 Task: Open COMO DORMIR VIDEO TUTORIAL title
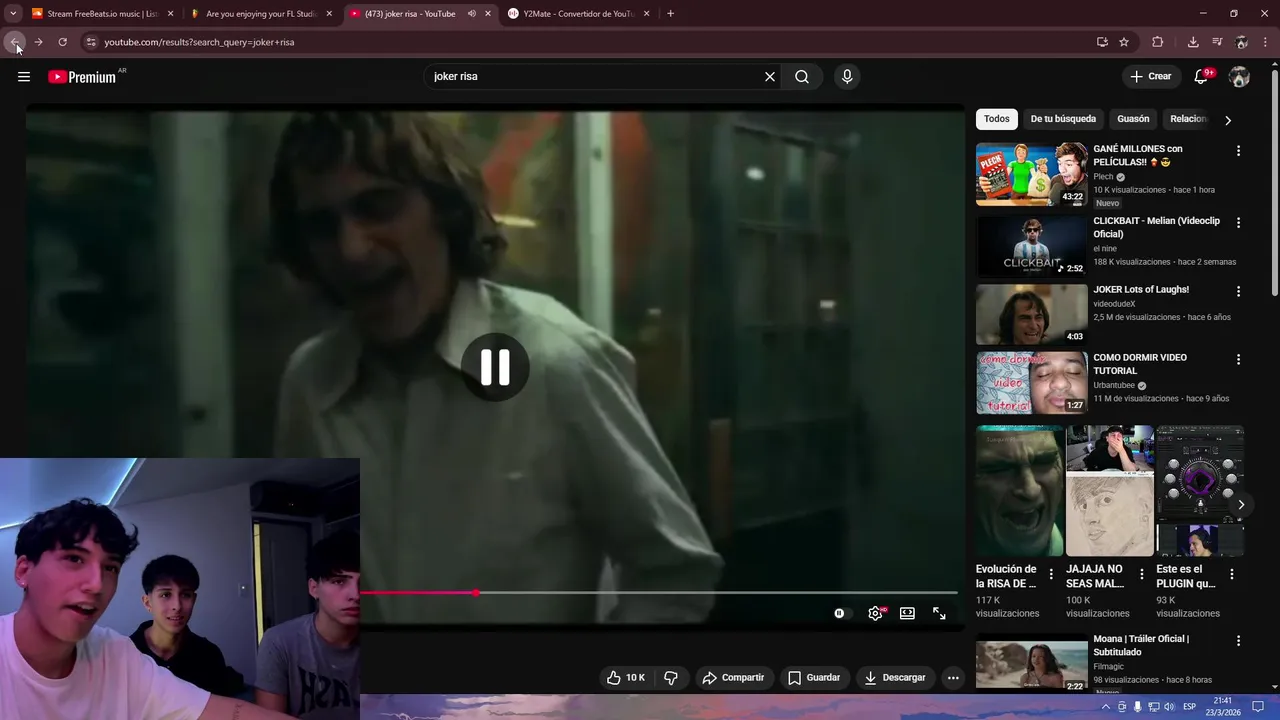(1140, 364)
